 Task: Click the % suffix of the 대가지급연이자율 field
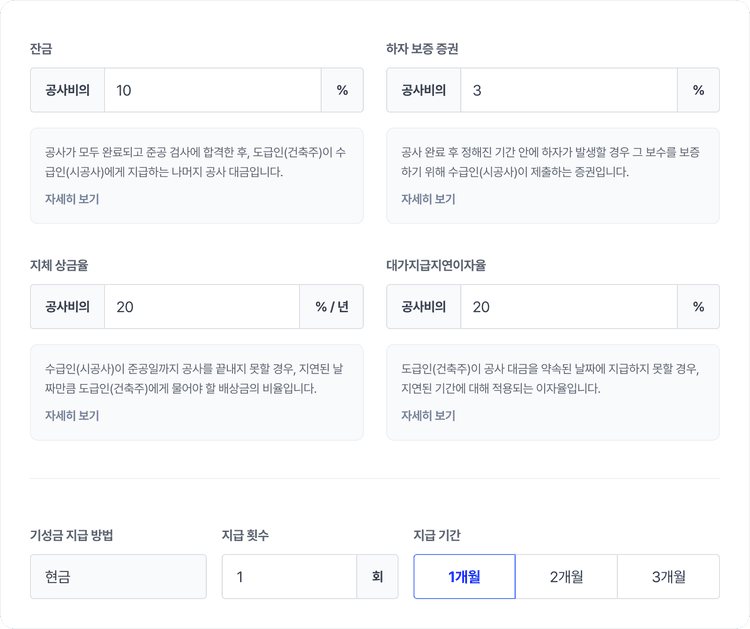(x=698, y=307)
